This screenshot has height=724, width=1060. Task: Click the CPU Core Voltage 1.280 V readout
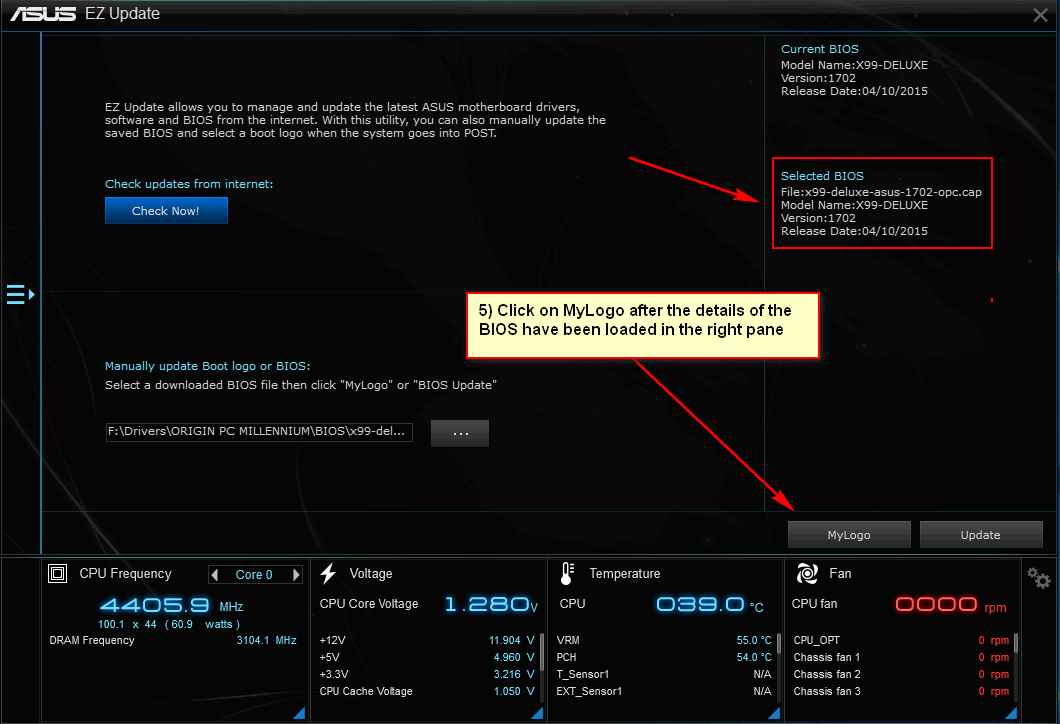click(491, 604)
